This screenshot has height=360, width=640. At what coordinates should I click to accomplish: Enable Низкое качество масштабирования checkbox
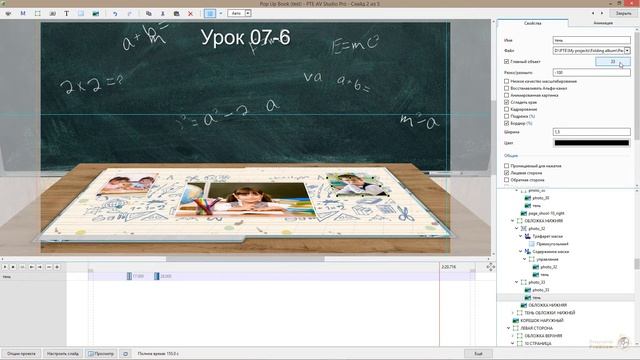tap(507, 81)
